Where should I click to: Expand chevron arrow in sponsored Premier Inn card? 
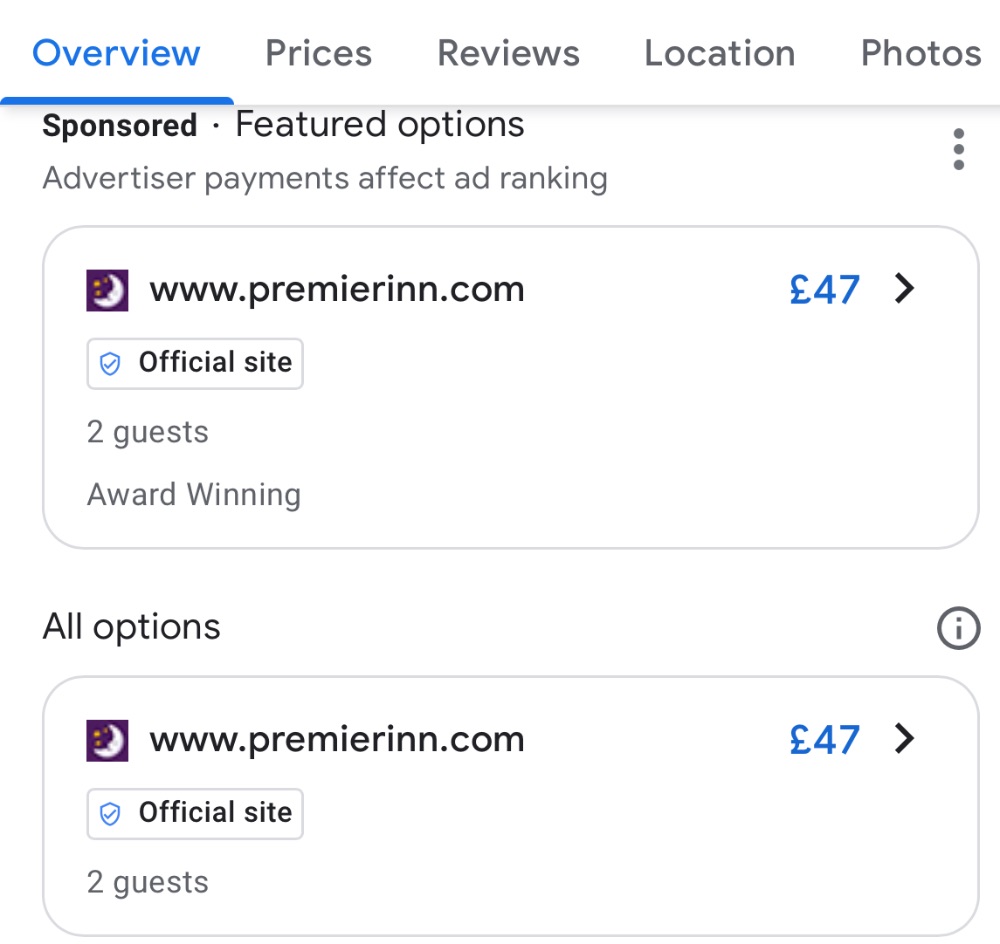904,289
